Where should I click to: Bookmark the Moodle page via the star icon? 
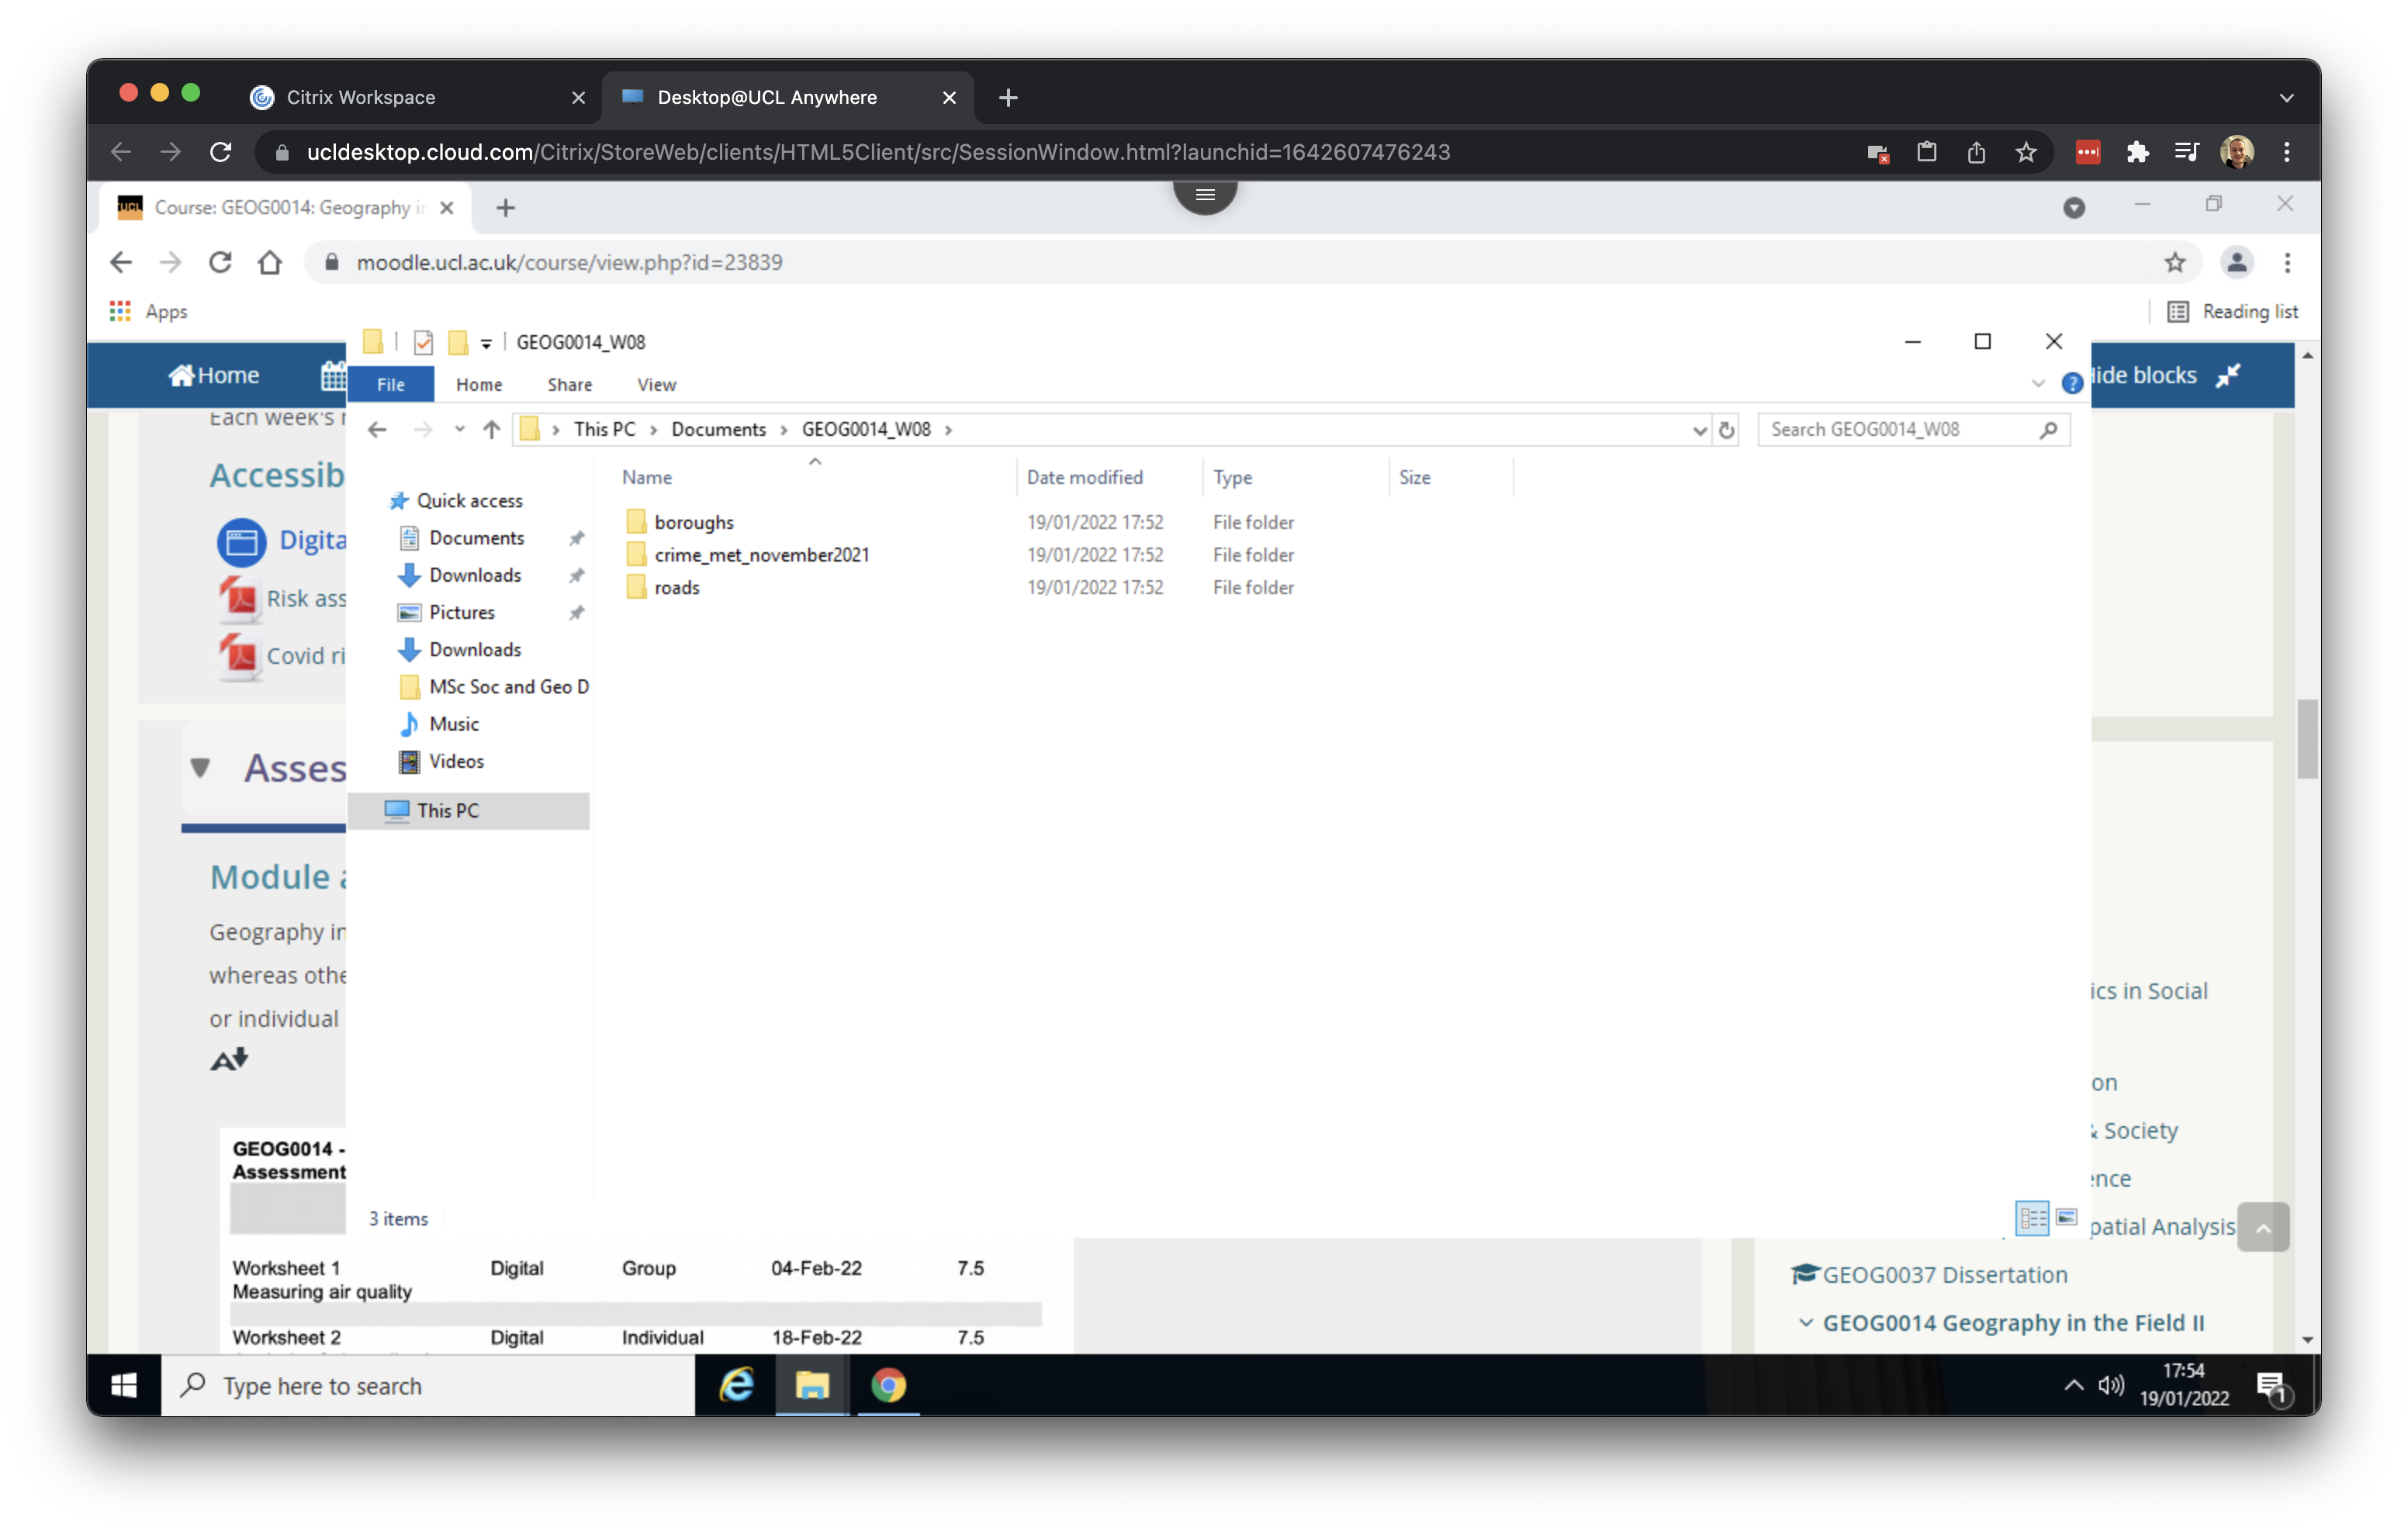point(2174,262)
